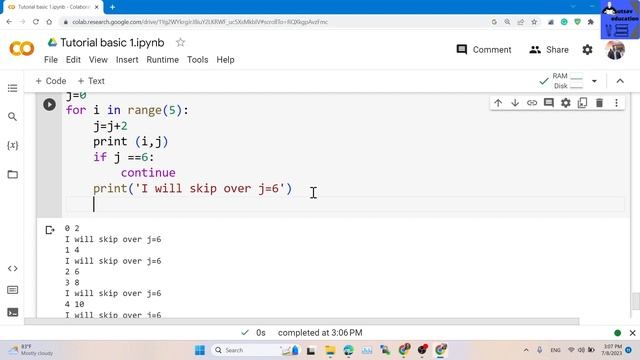Go to browser home page
Image resolution: width=640 pixels, height=360 pixels.
pos(49,22)
